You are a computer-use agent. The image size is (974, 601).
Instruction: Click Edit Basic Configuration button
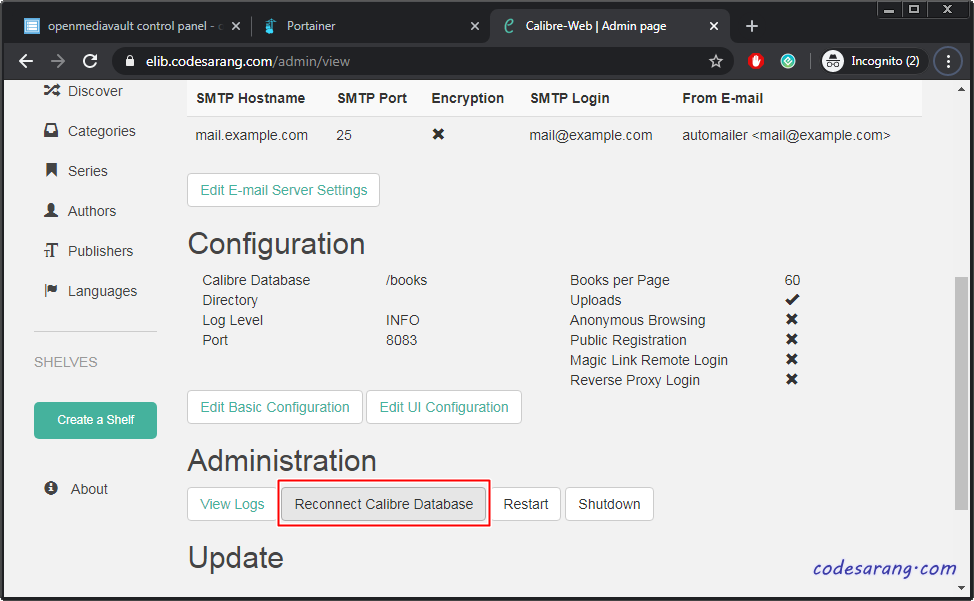coord(275,407)
